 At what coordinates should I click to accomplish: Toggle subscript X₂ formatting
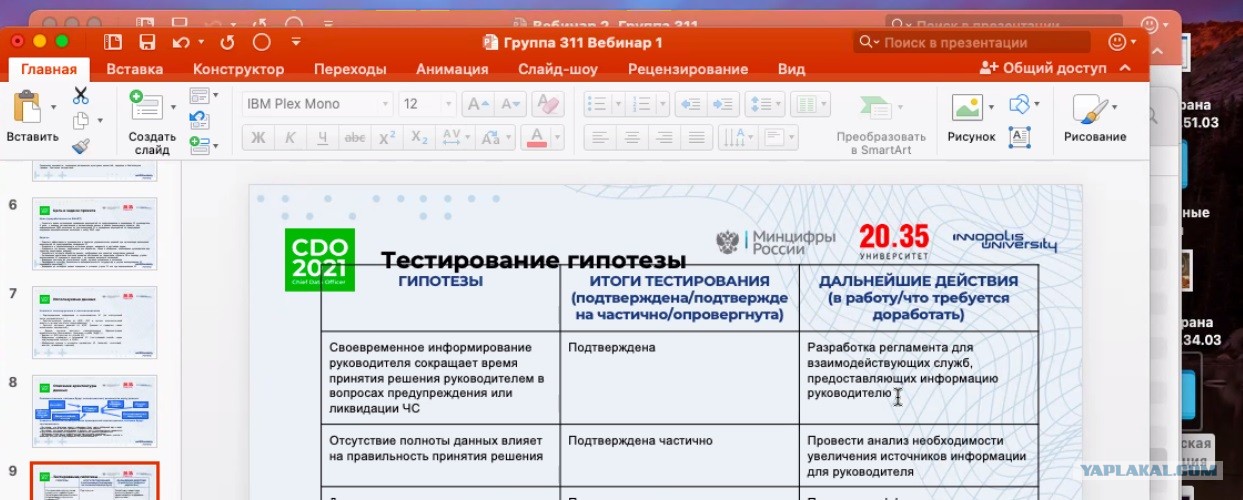click(420, 138)
